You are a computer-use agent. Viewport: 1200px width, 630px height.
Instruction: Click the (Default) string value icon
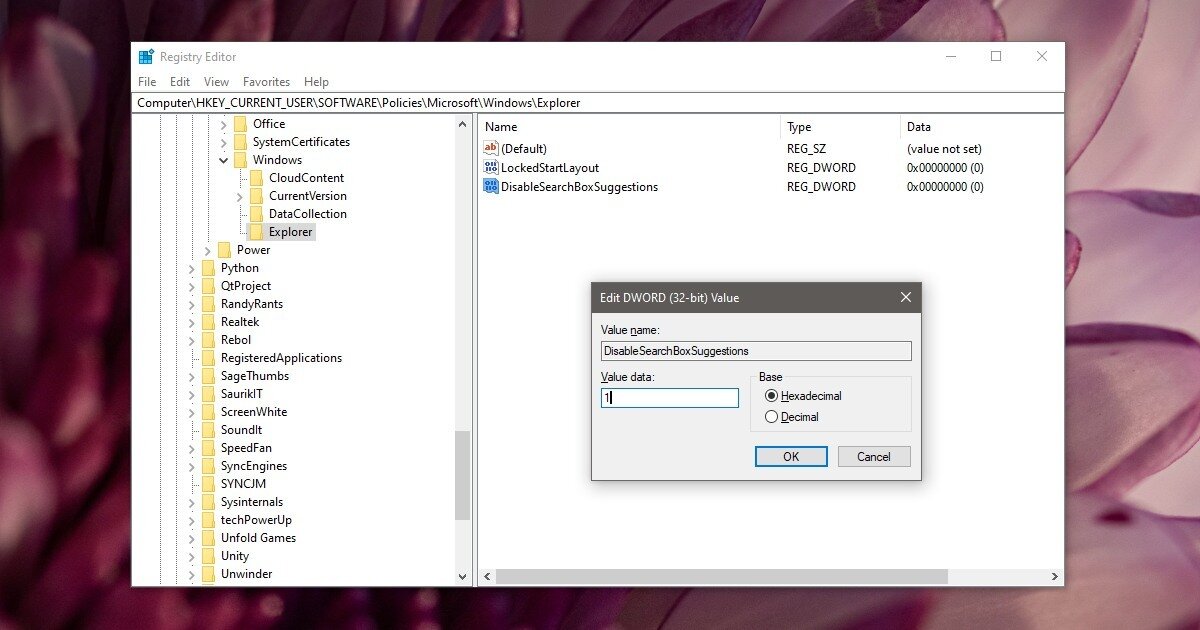(491, 148)
